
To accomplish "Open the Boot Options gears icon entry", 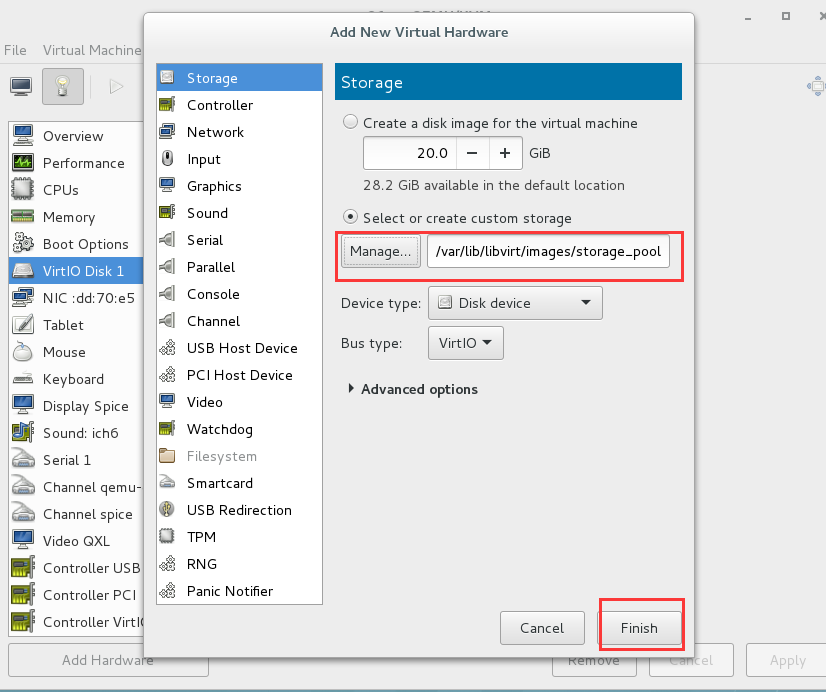I will tap(23, 243).
